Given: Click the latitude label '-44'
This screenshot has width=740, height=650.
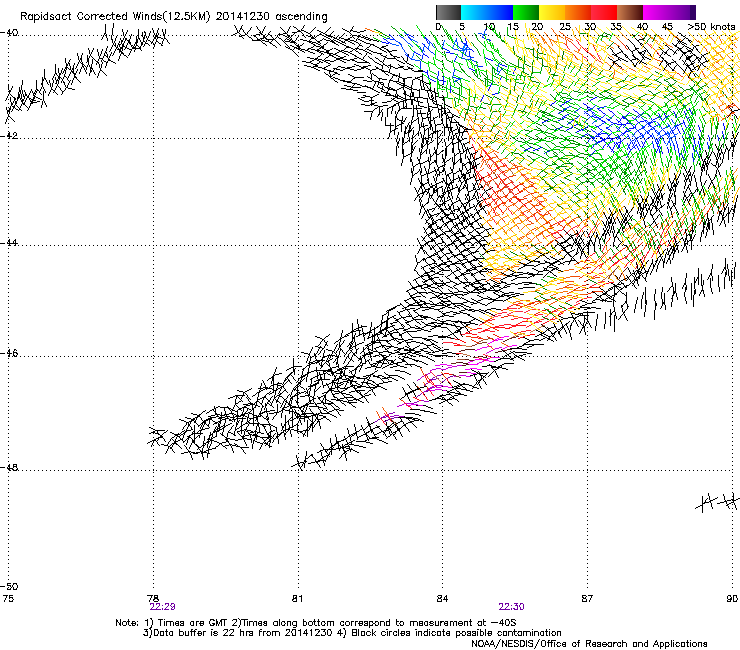Looking at the screenshot, I should [x=9, y=243].
